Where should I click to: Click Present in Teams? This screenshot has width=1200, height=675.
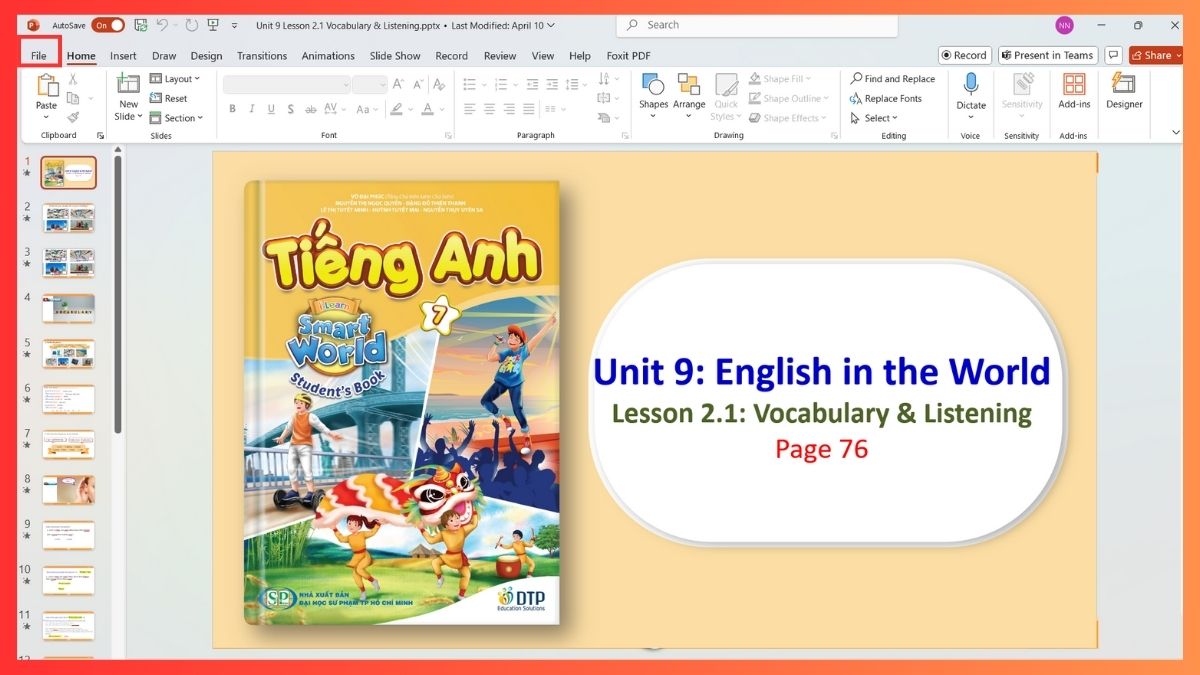tap(1047, 55)
